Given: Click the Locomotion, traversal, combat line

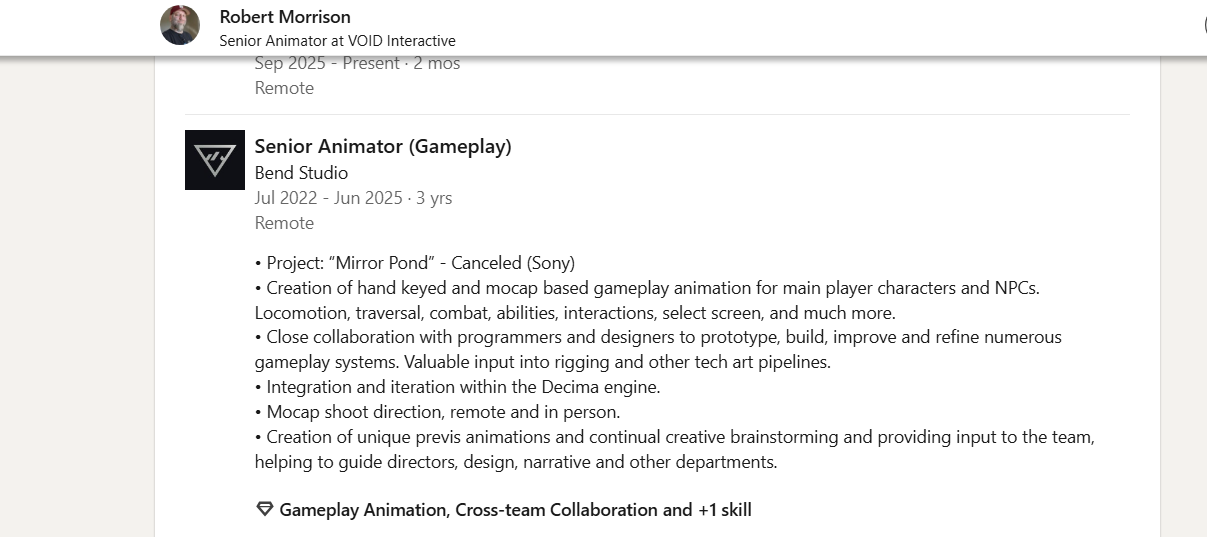Looking at the screenshot, I should pyautogui.click(x=575, y=313).
